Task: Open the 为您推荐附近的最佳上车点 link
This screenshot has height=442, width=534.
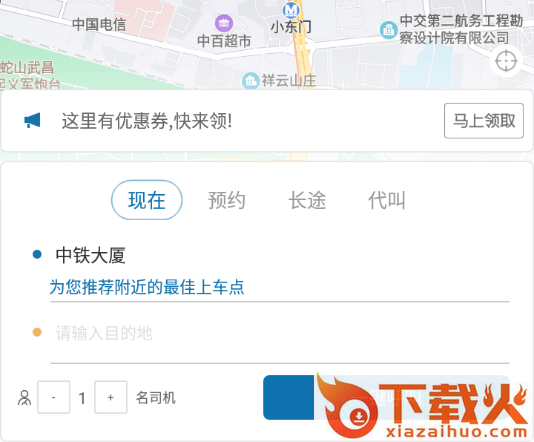Action: click(x=147, y=287)
